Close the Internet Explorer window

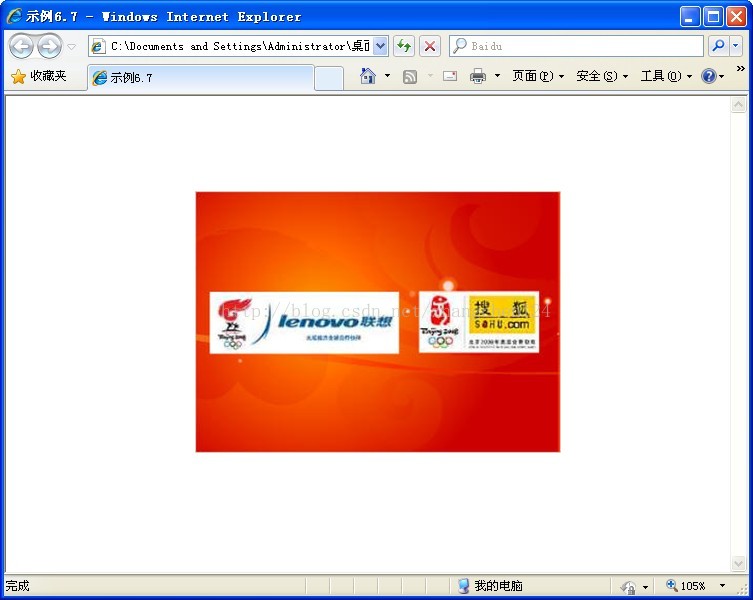(736, 17)
